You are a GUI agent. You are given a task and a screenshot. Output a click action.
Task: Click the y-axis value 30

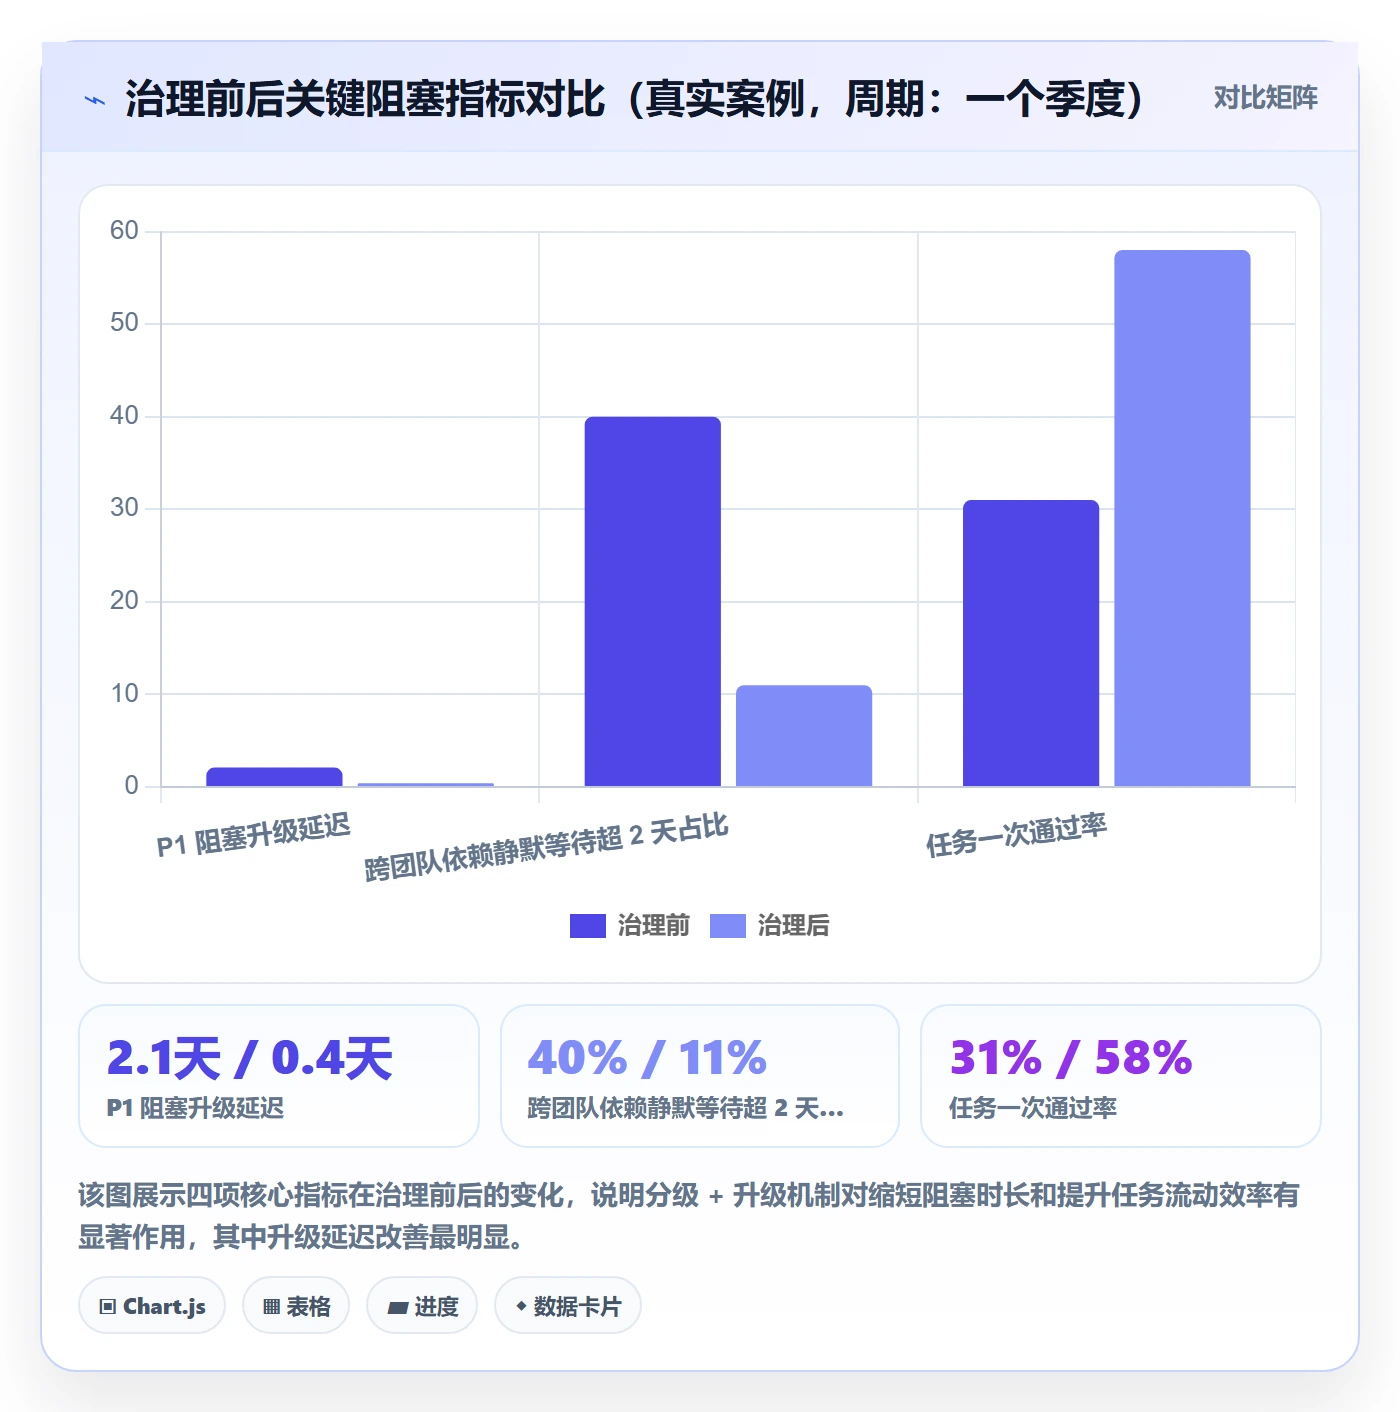pyautogui.click(x=124, y=508)
